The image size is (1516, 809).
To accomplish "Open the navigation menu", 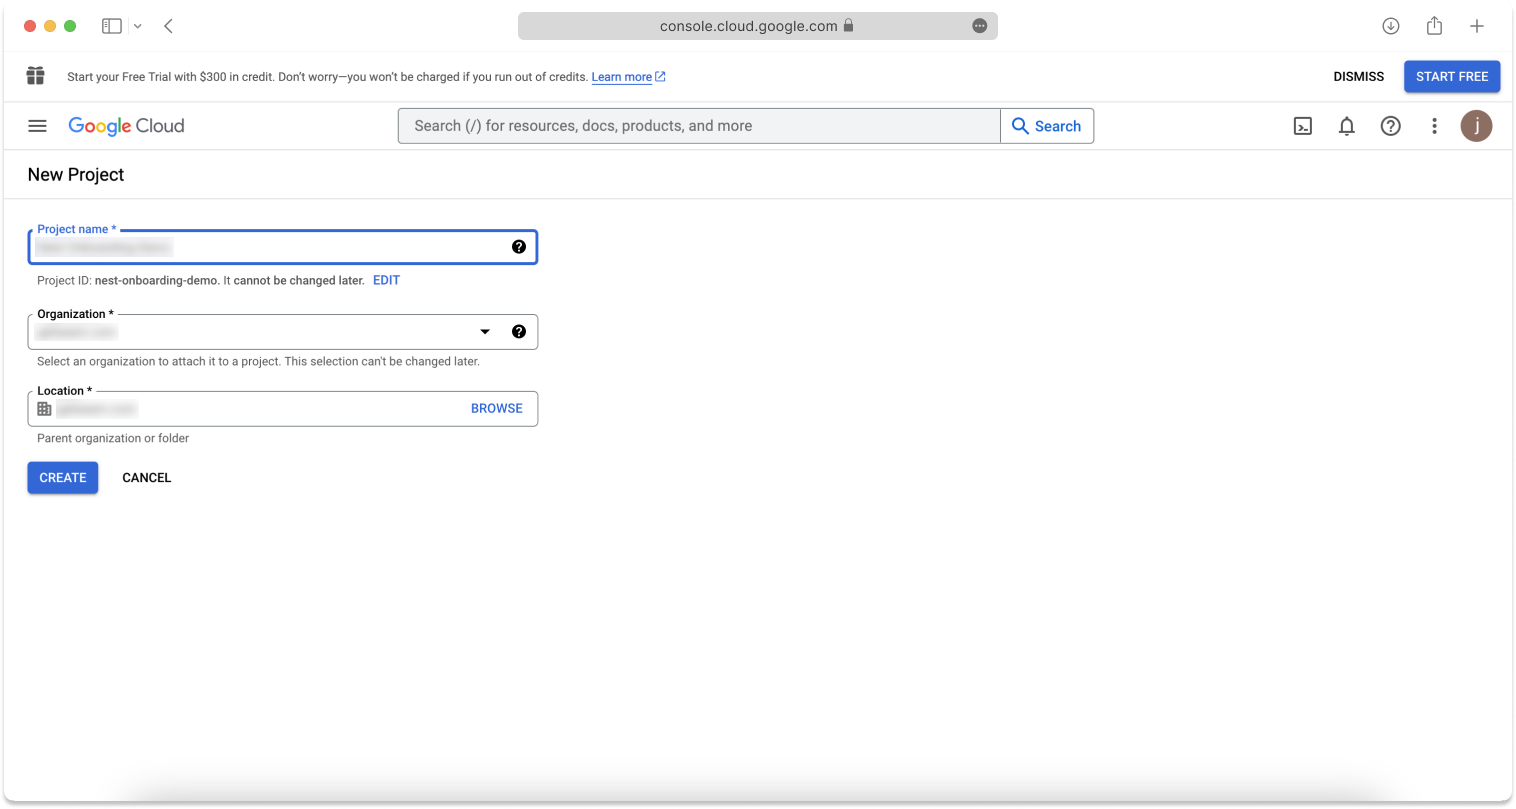I will 37,126.
